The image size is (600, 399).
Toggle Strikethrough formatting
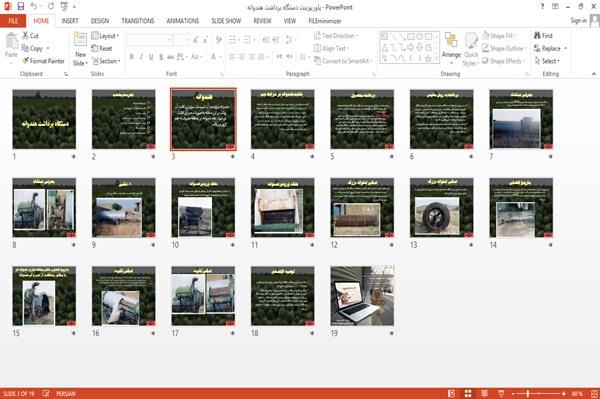pos(170,57)
